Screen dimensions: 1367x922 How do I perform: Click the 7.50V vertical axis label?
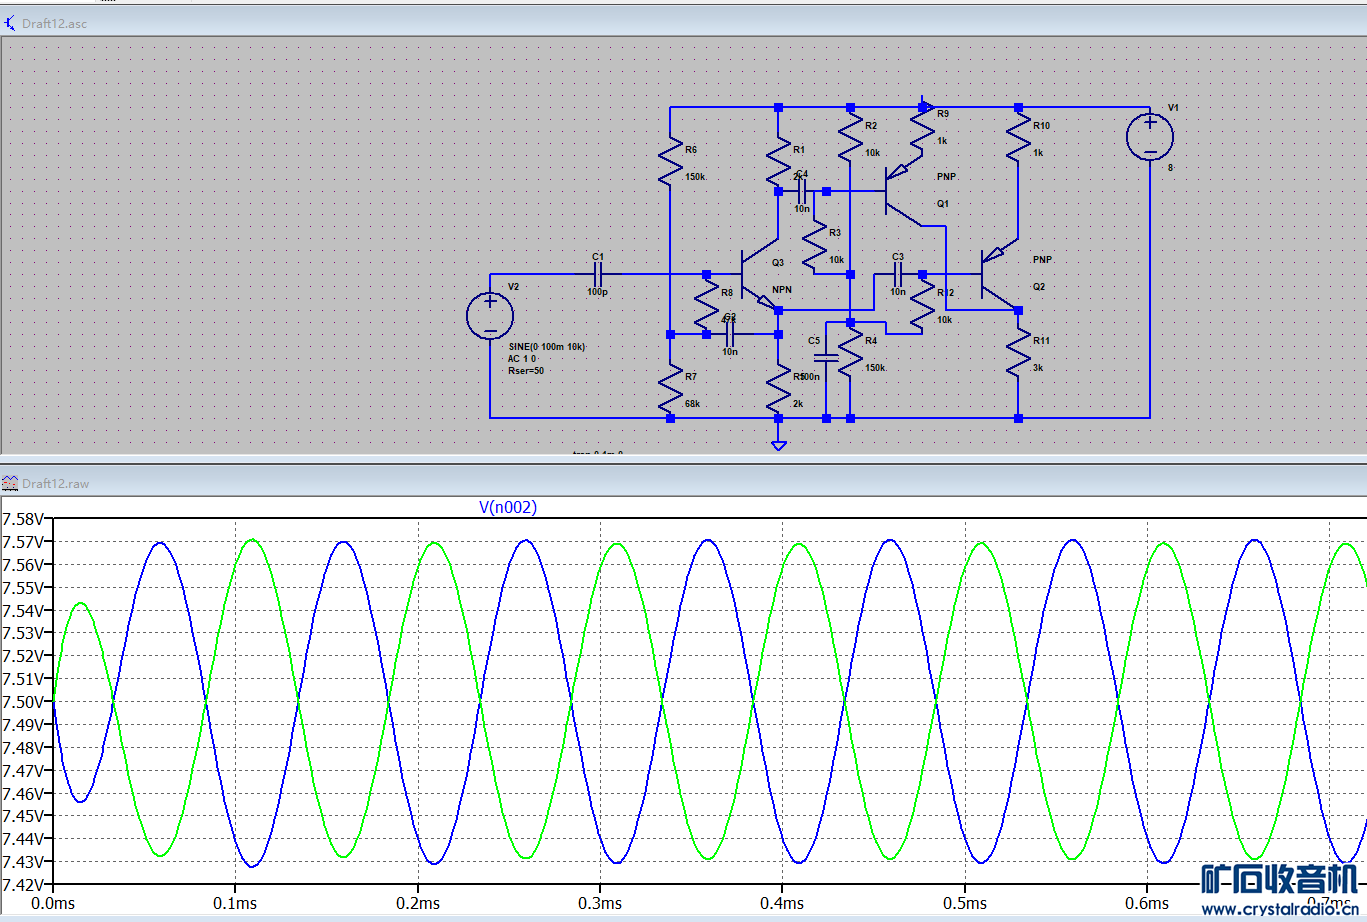coord(23,702)
